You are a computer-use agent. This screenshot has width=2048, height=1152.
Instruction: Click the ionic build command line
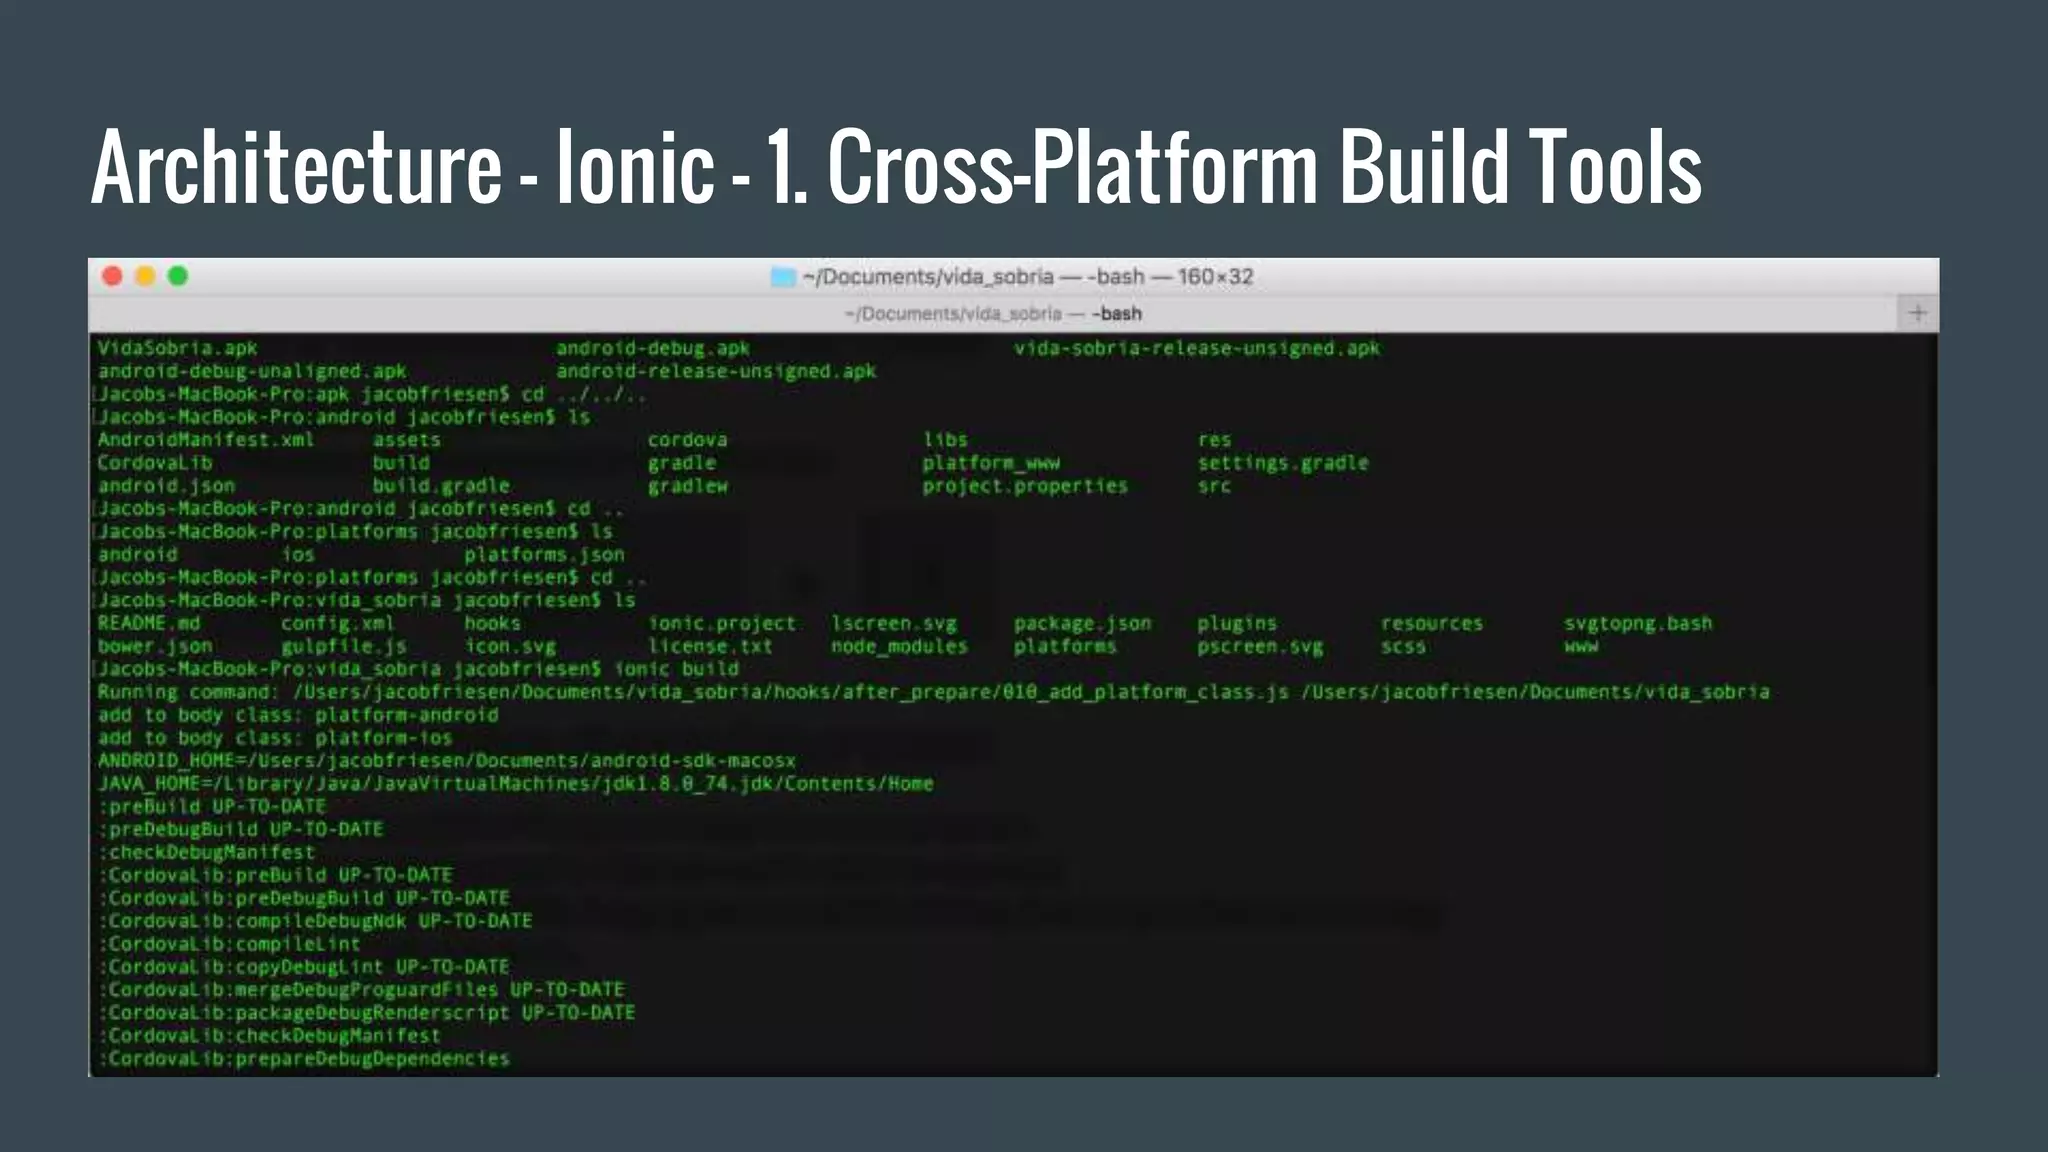click(418, 669)
